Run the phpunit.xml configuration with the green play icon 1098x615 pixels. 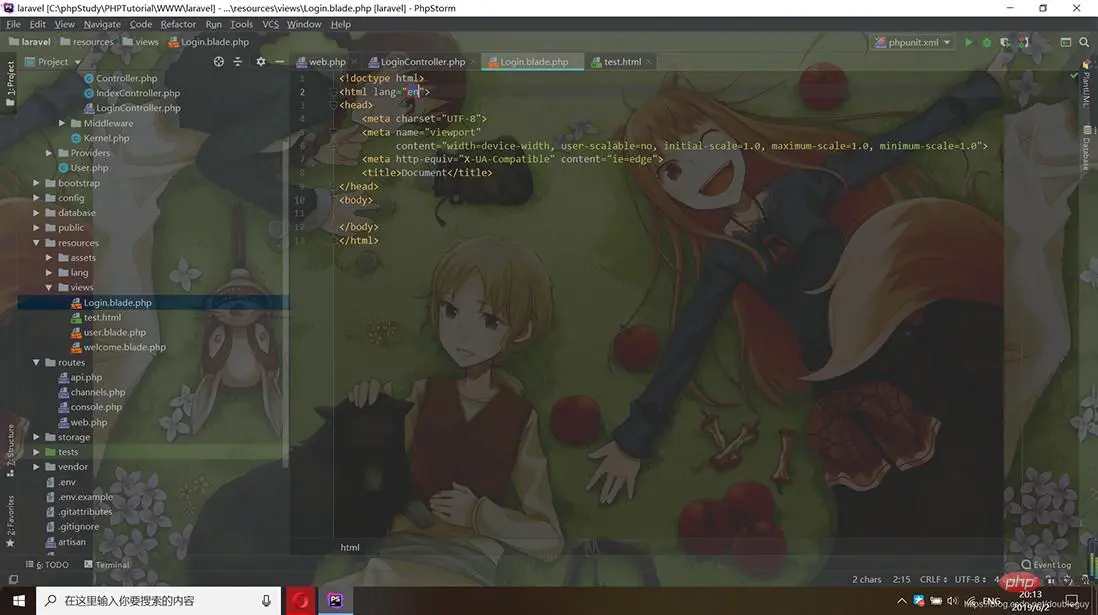pos(968,42)
